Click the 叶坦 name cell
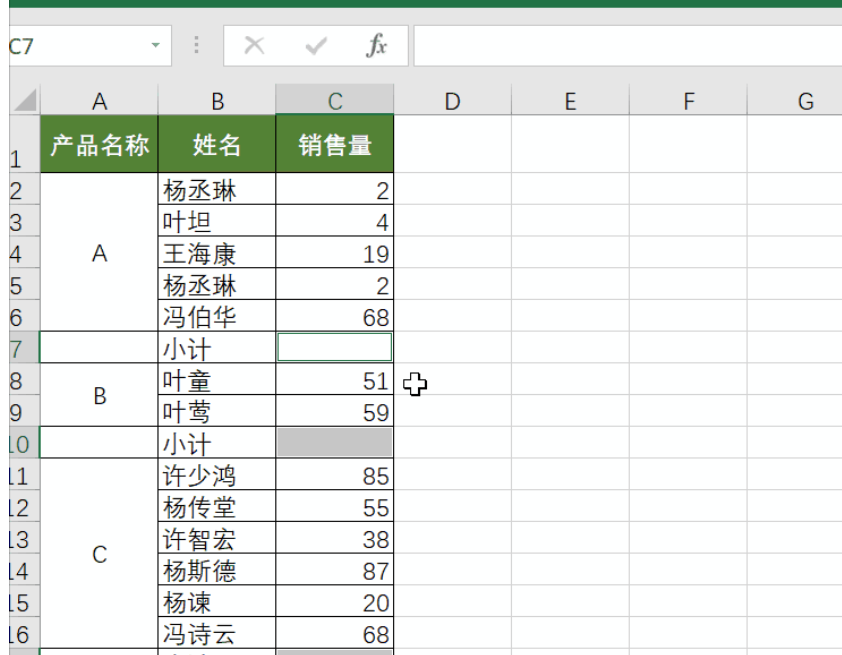This screenshot has height=655, width=842. [x=217, y=221]
